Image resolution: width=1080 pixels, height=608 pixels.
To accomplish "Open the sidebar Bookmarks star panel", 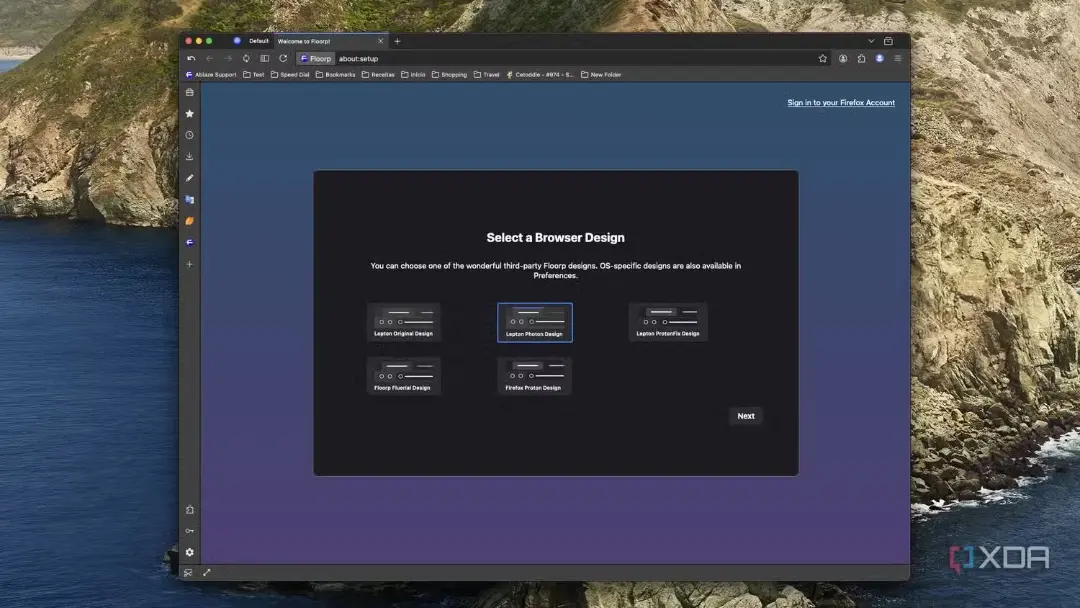I will point(189,114).
